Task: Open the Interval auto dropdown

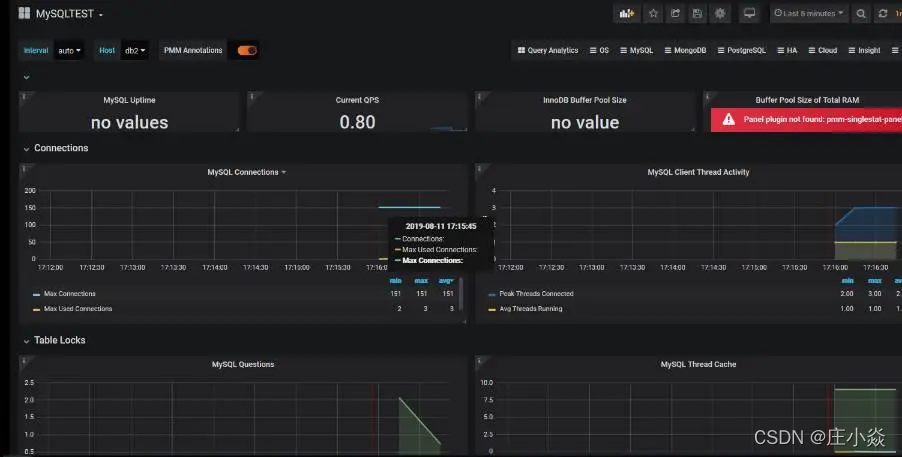Action: [x=69, y=51]
